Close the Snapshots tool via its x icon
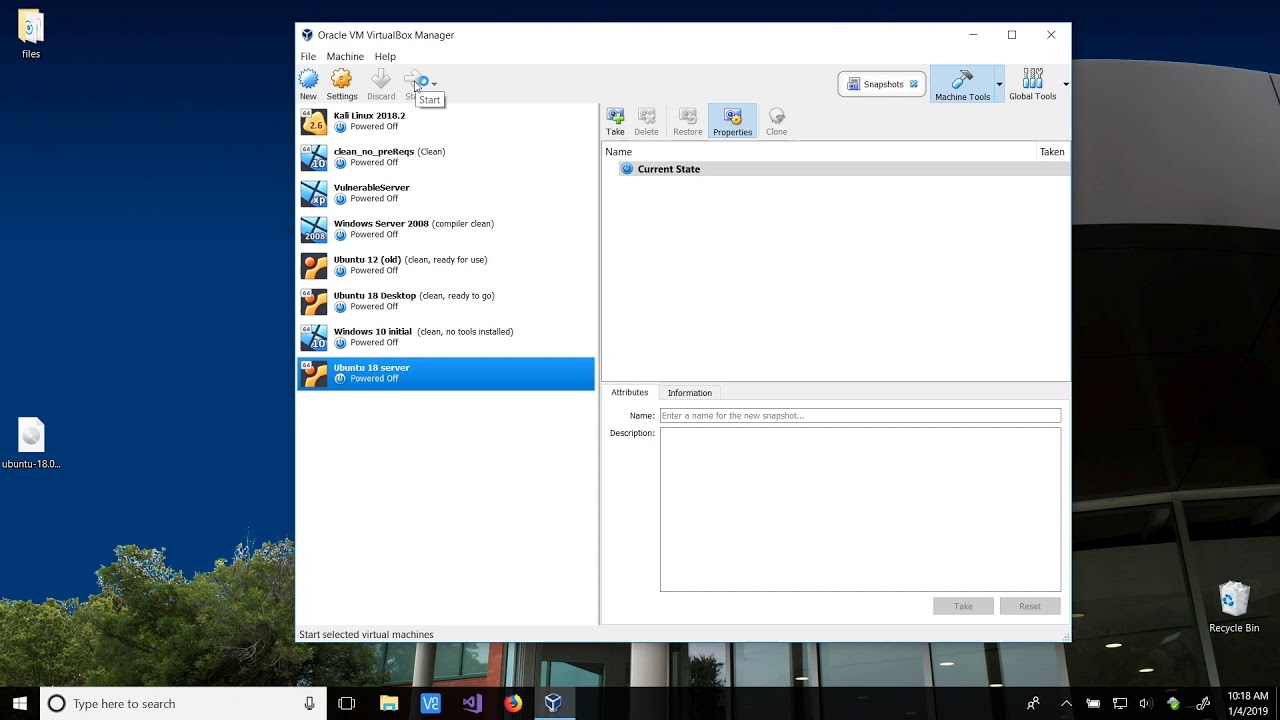Screen dimensions: 1280x720 click(x=914, y=84)
